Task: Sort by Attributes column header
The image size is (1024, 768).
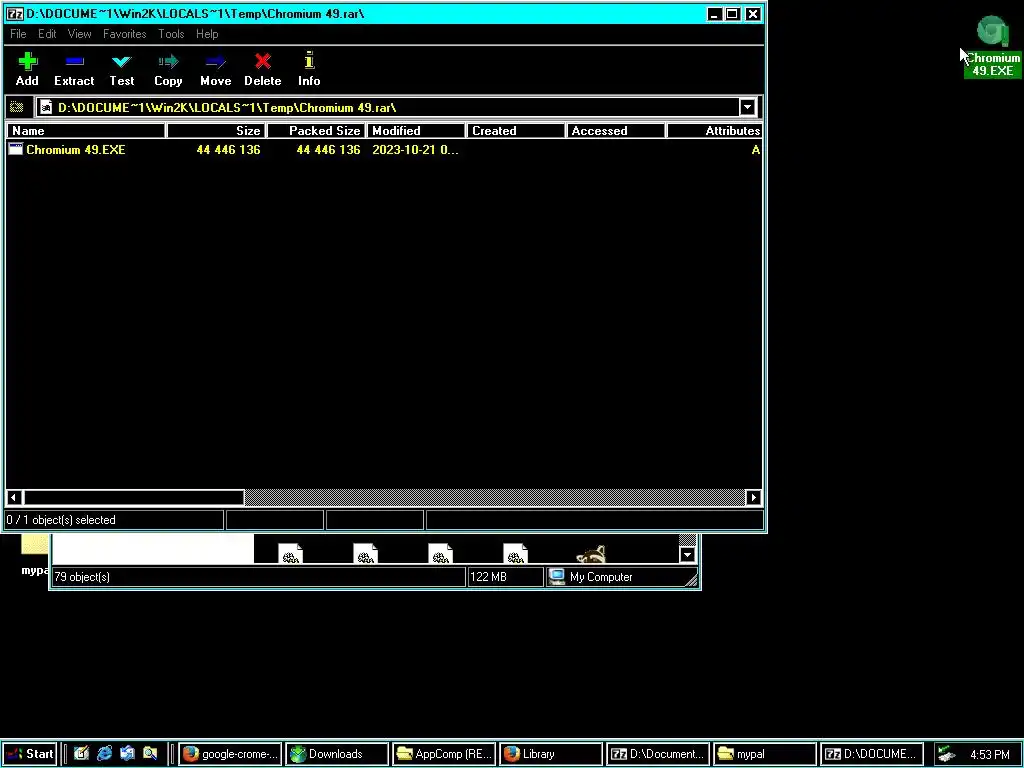Action: click(x=714, y=131)
